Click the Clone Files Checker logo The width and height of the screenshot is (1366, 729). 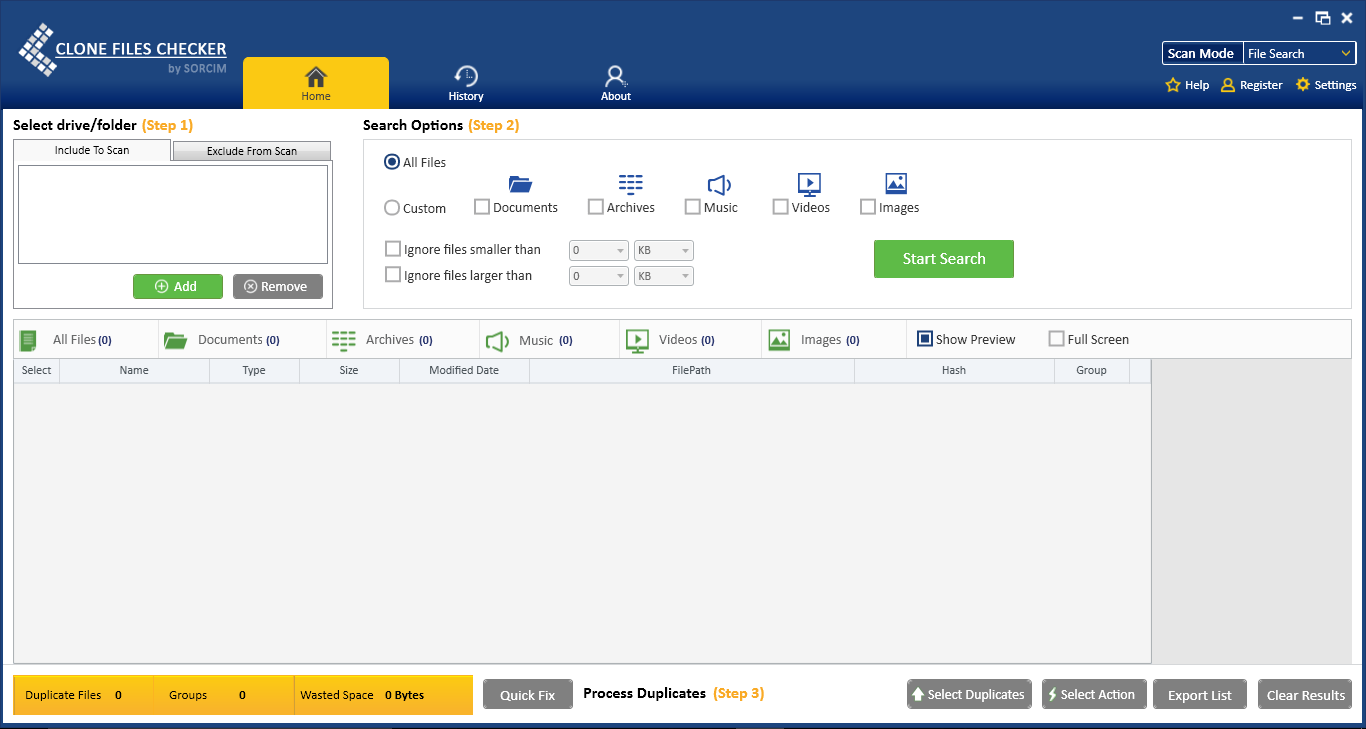pos(123,51)
